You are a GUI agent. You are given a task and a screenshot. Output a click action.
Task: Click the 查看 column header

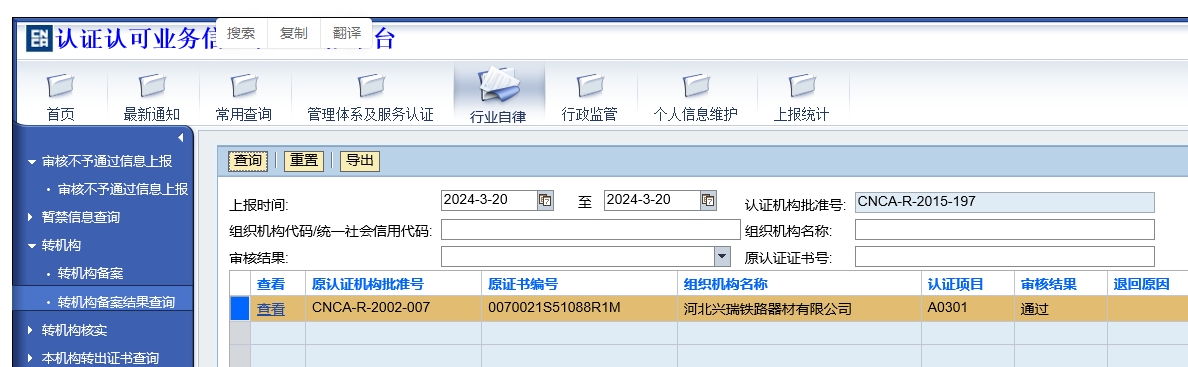coord(277,284)
